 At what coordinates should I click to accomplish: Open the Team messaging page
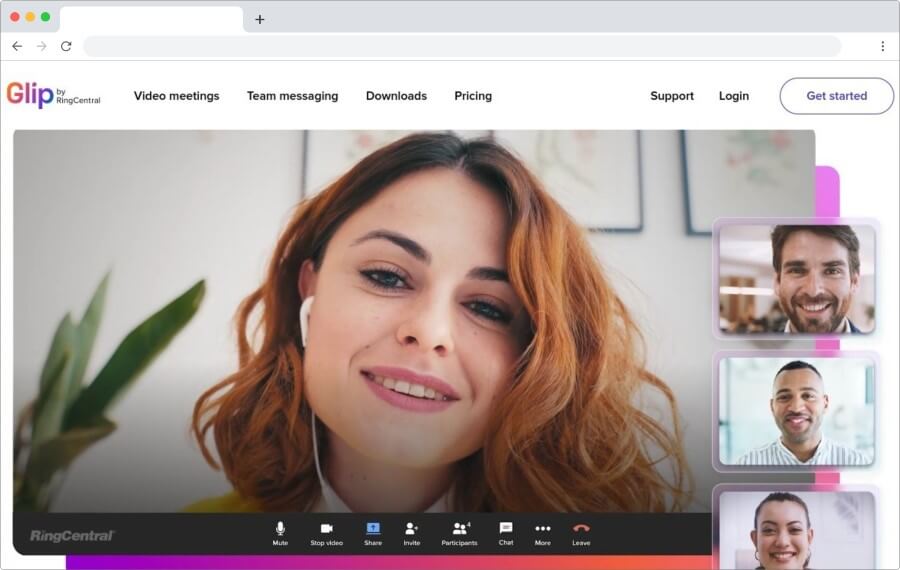click(x=293, y=96)
